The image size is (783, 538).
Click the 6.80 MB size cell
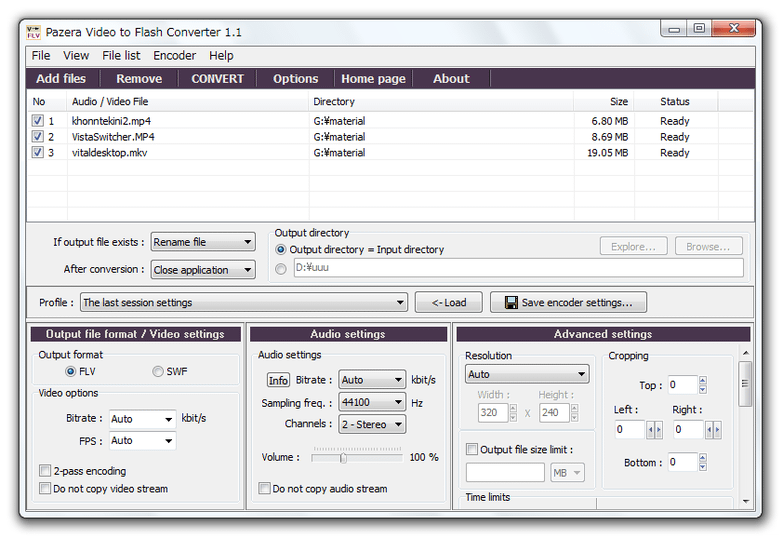click(x=609, y=121)
